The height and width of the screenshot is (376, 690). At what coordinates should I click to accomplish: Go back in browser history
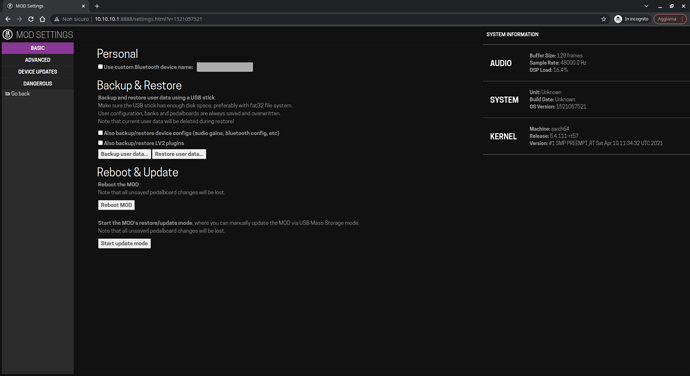point(8,19)
